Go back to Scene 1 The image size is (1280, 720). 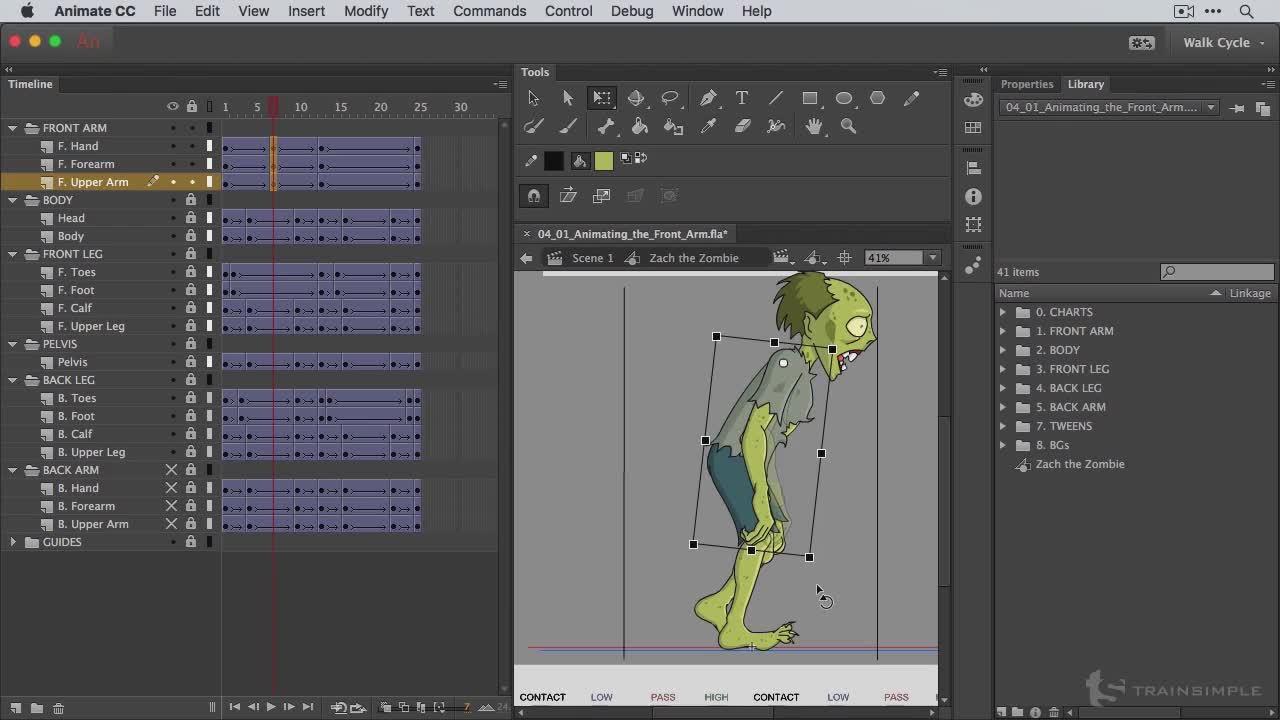pyautogui.click(x=593, y=258)
